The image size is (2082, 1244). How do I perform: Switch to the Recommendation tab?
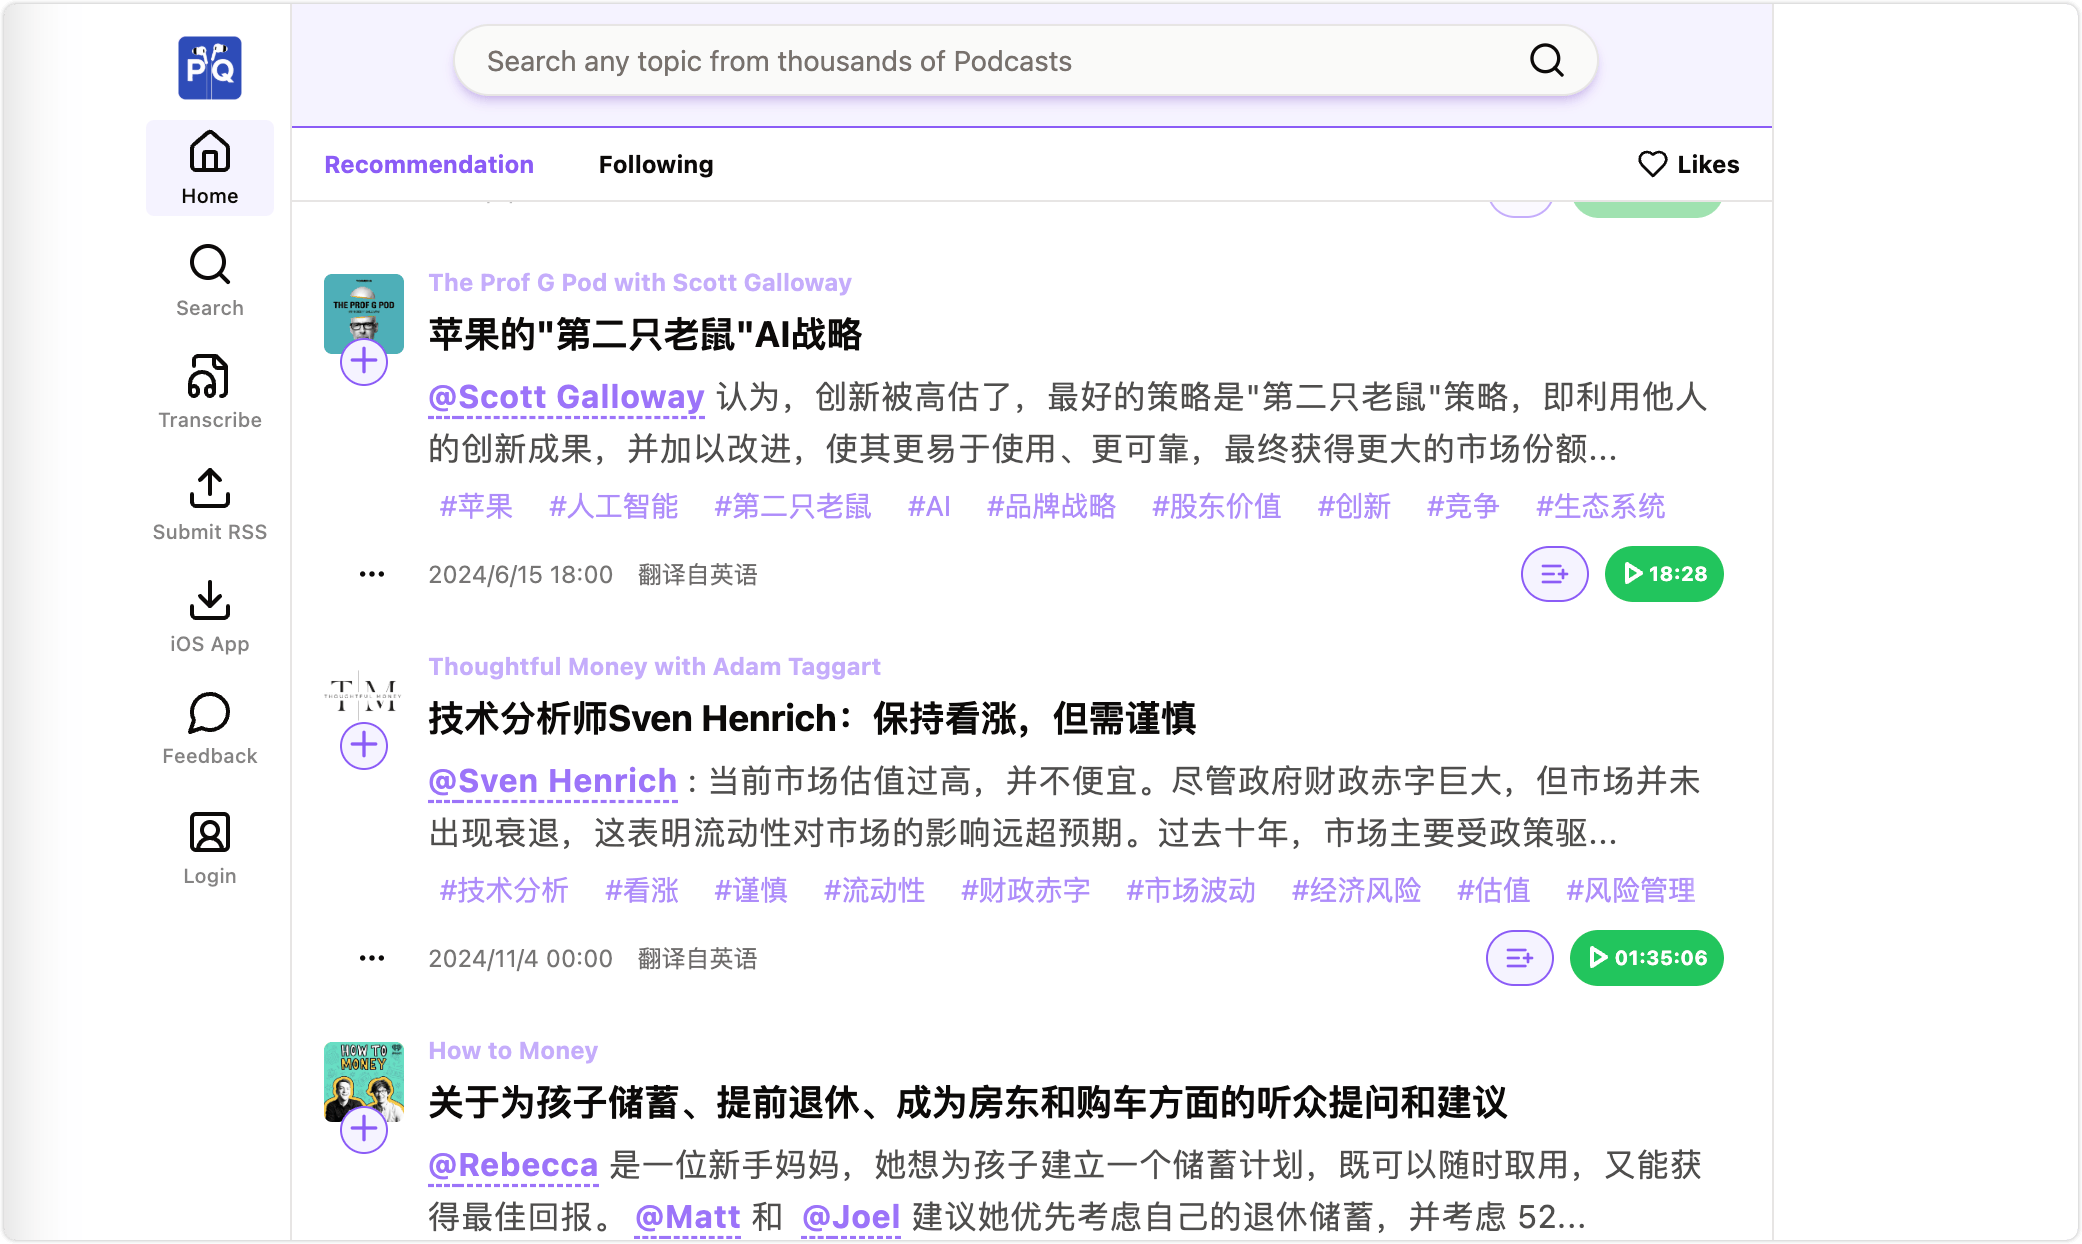pyautogui.click(x=429, y=164)
